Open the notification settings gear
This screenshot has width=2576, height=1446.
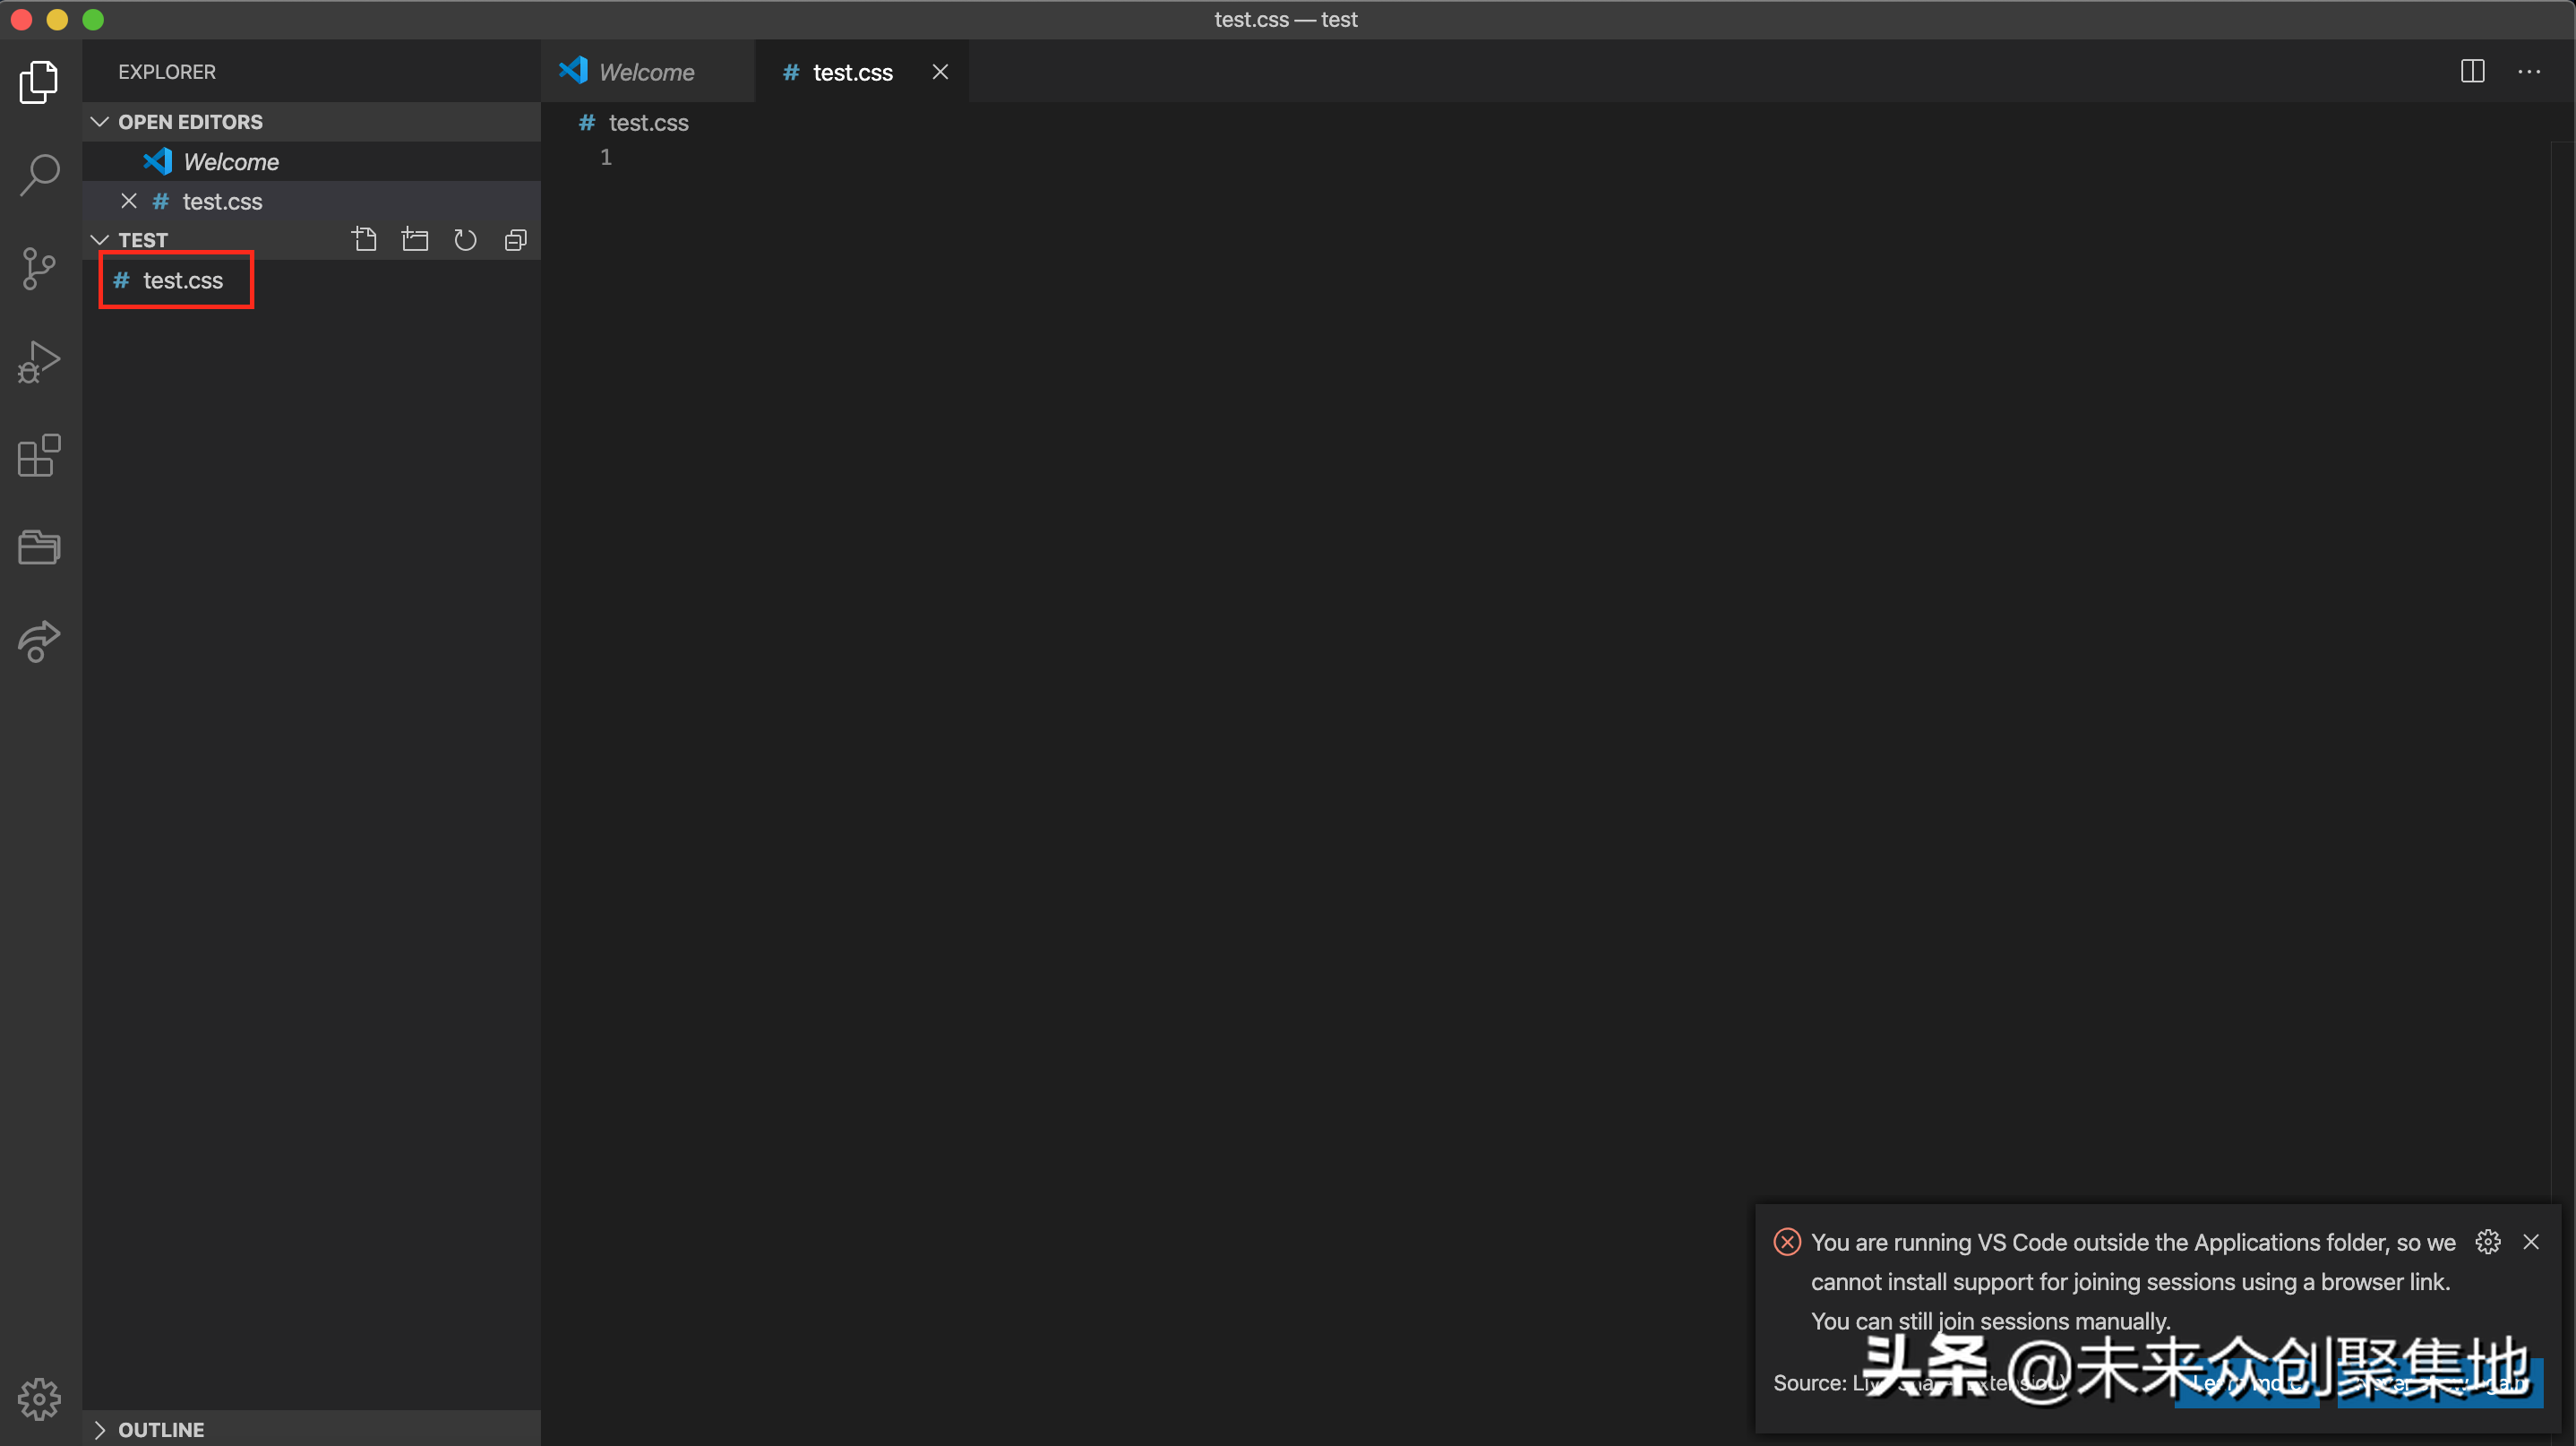coord(2487,1242)
